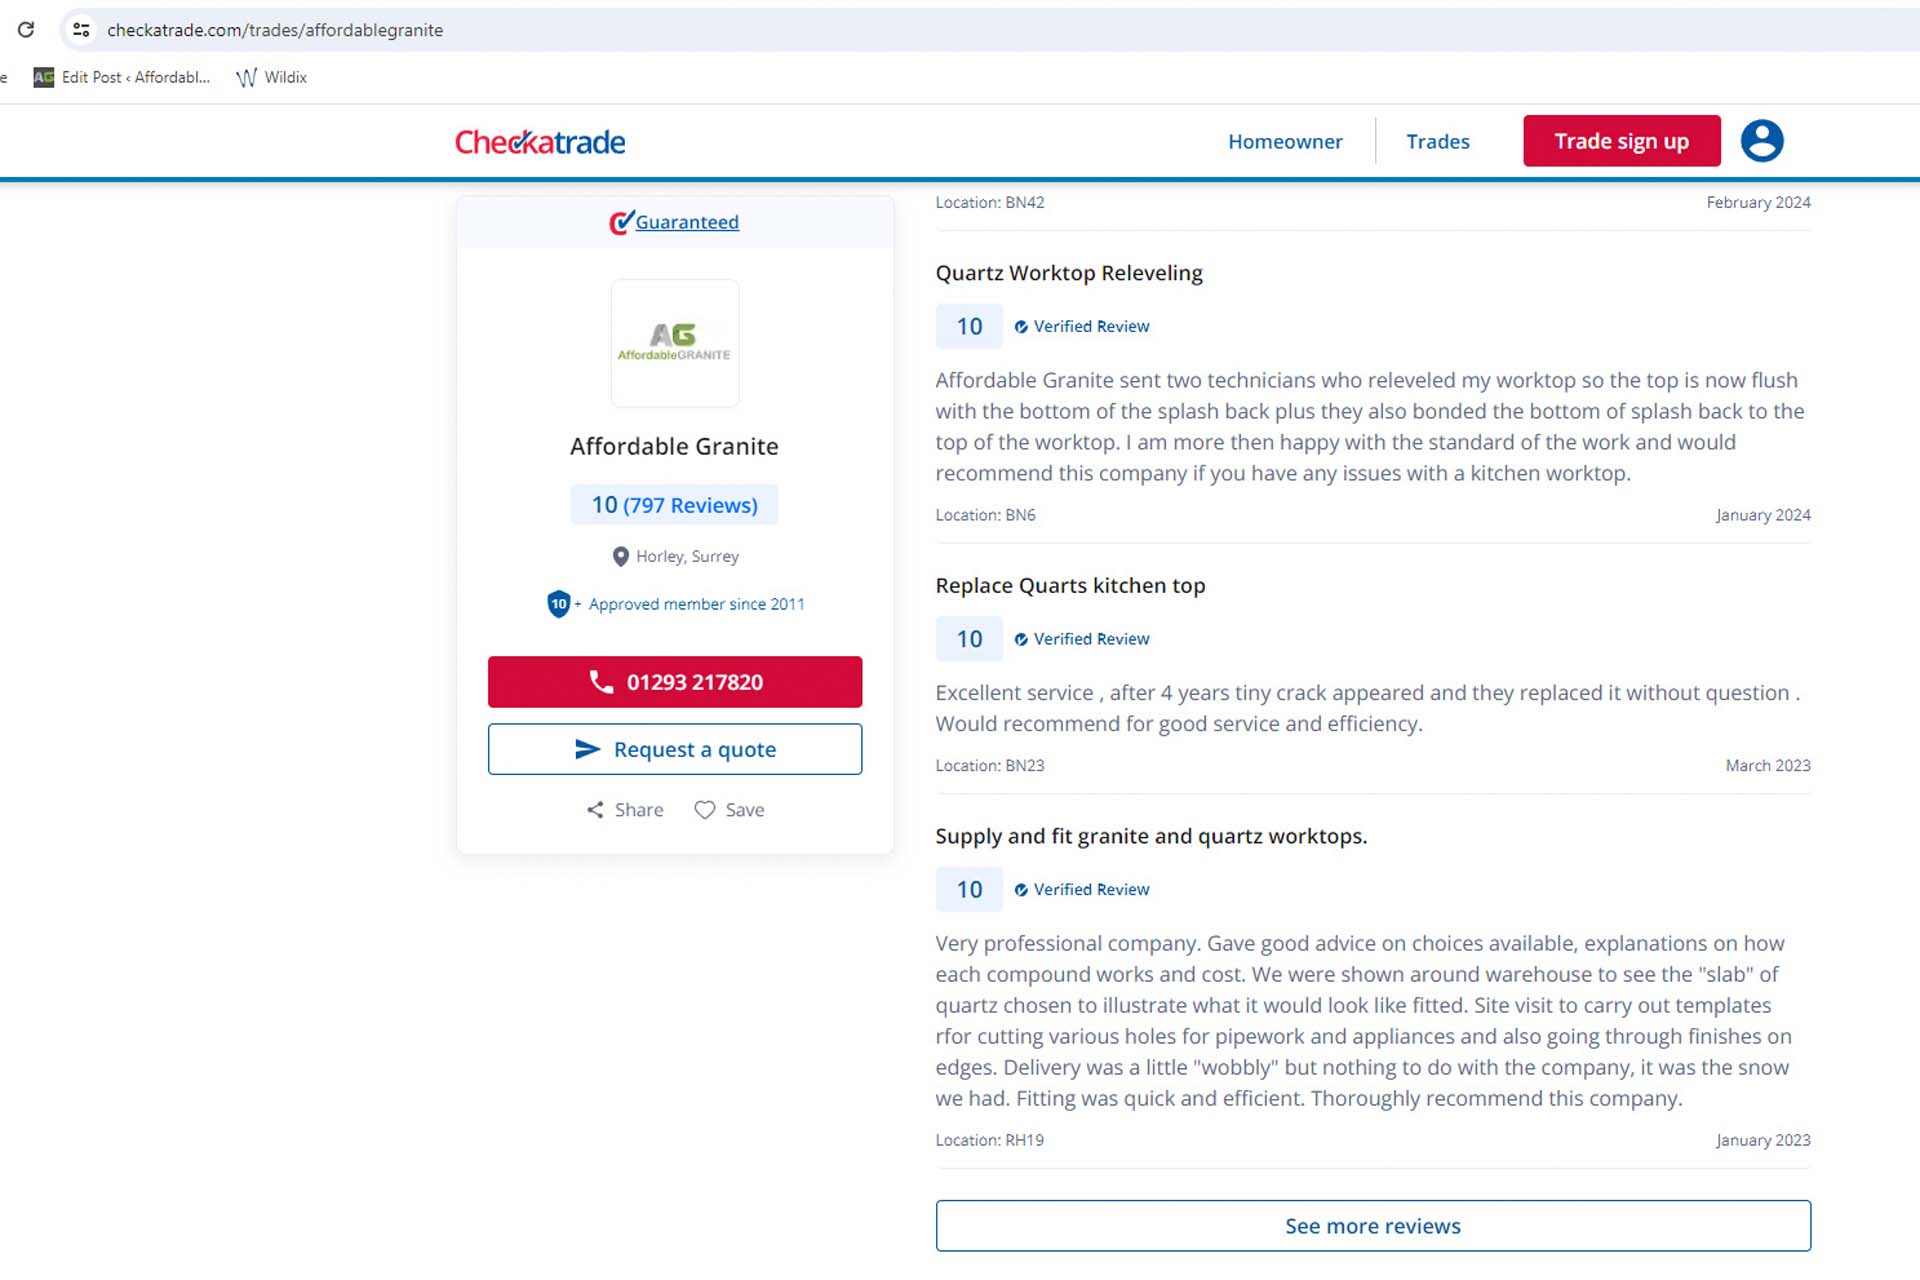Image resolution: width=1920 pixels, height=1280 pixels.
Task: Click Request a quote button
Action: coord(675,749)
